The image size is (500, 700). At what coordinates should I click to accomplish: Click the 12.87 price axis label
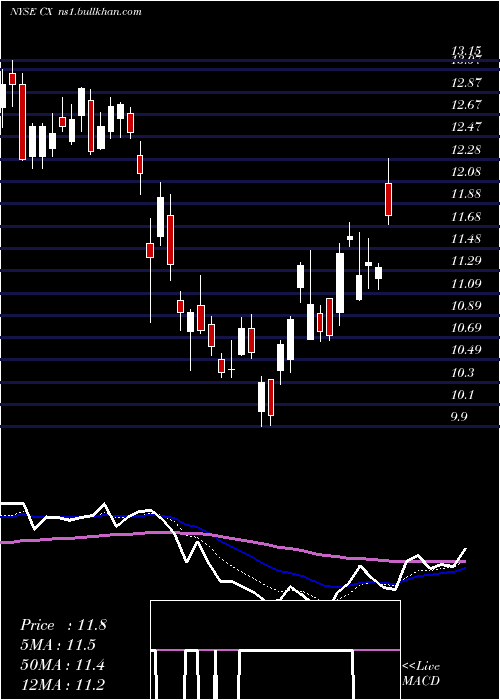point(467,83)
